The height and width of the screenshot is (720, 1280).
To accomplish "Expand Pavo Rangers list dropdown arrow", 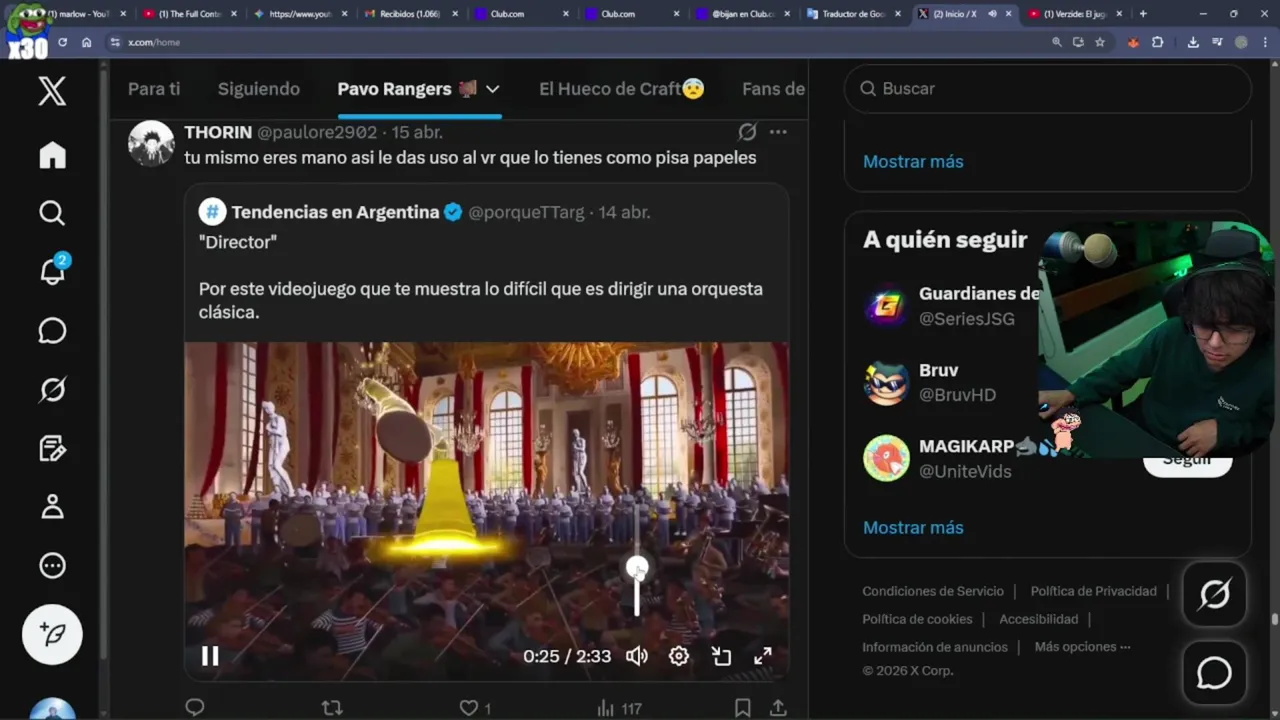I will 492,89.
